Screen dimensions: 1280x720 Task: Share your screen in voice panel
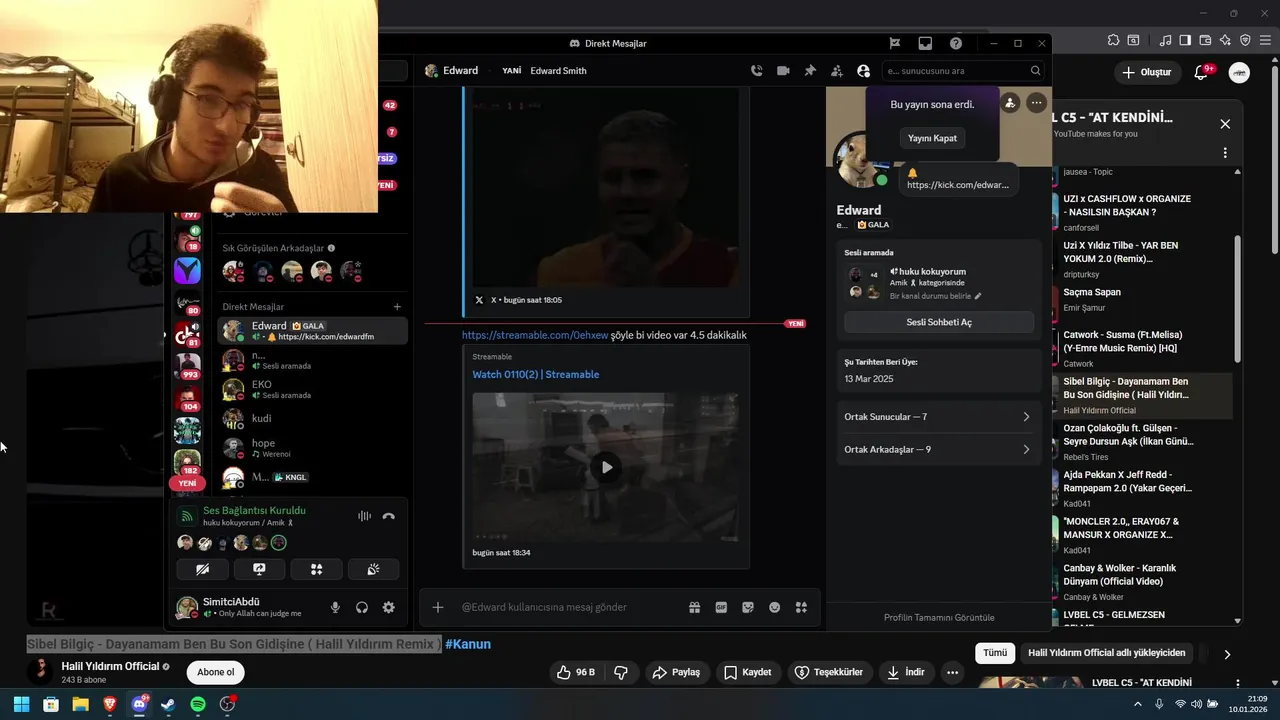pyautogui.click(x=259, y=569)
